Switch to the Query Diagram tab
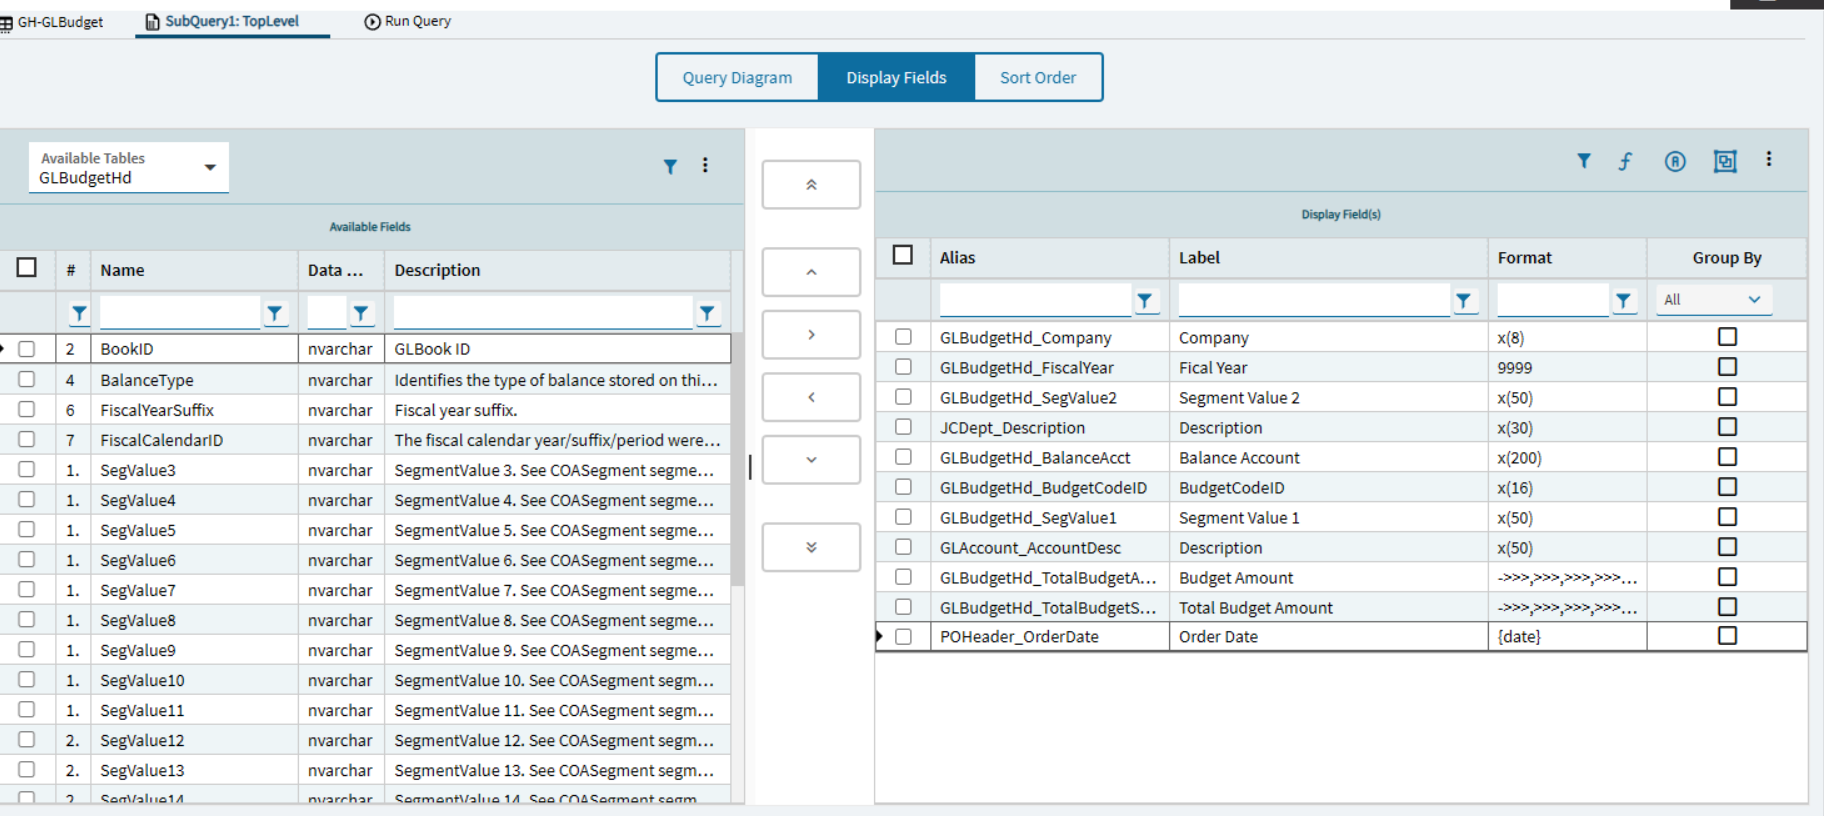This screenshot has width=1824, height=816. tap(737, 78)
